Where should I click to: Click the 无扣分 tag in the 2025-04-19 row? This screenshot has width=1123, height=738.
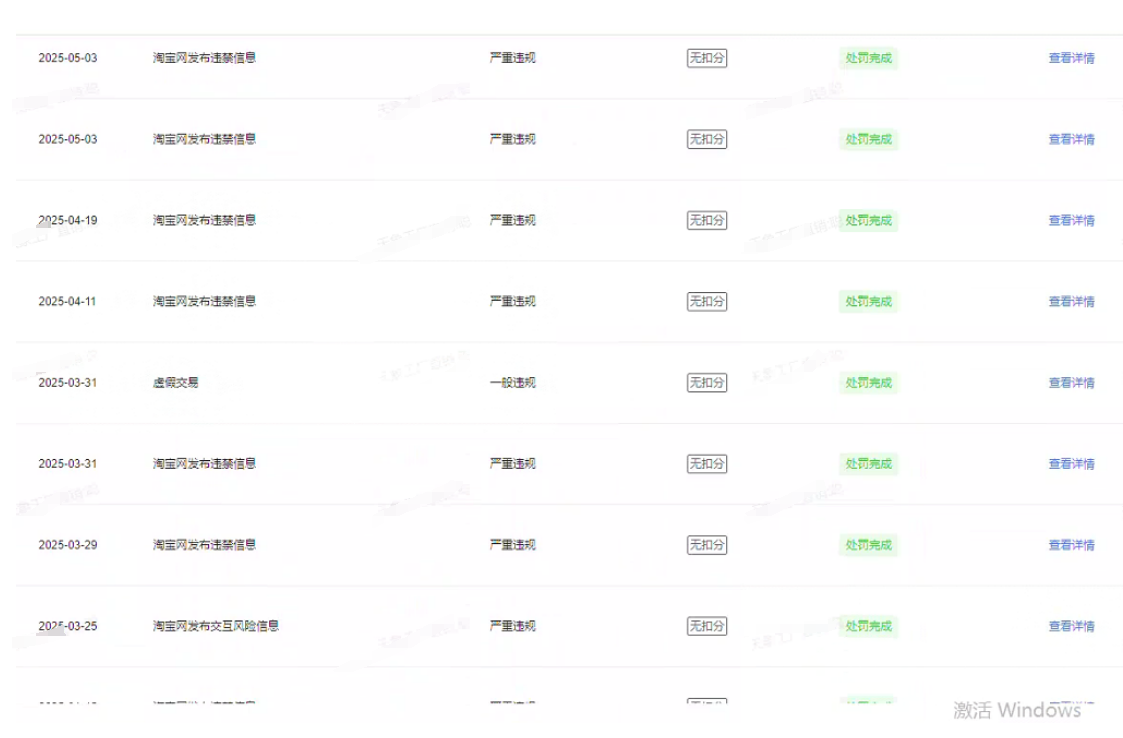(x=706, y=220)
